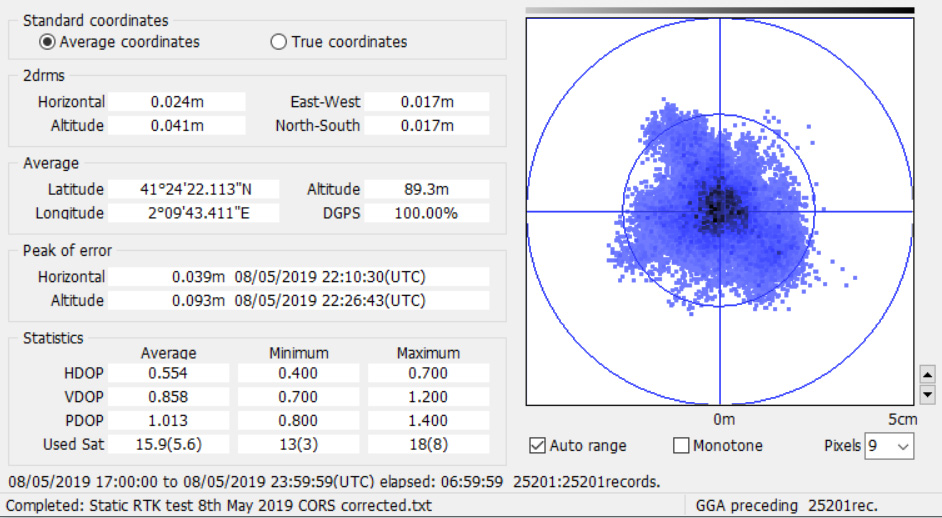The height and width of the screenshot is (518, 942).
Task: Click the up arrow beside the plot
Action: 927,374
